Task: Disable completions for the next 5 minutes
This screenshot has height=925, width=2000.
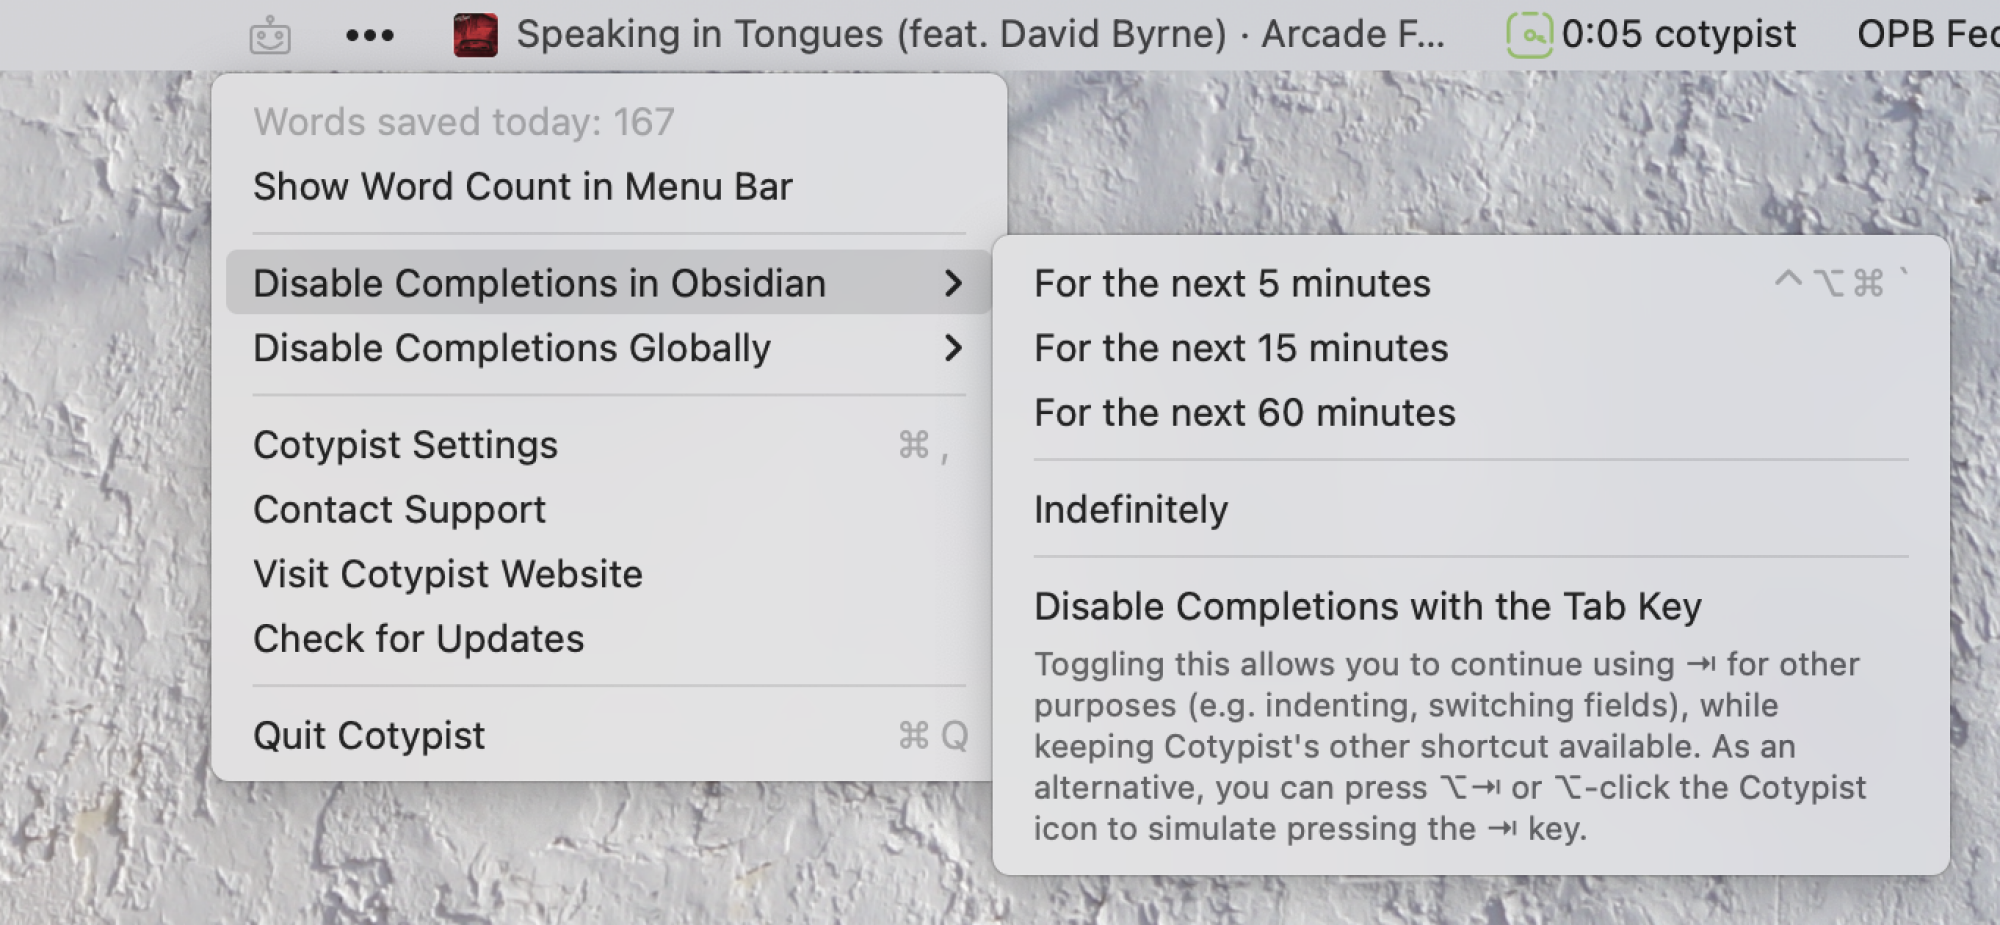Action: click(1471, 284)
